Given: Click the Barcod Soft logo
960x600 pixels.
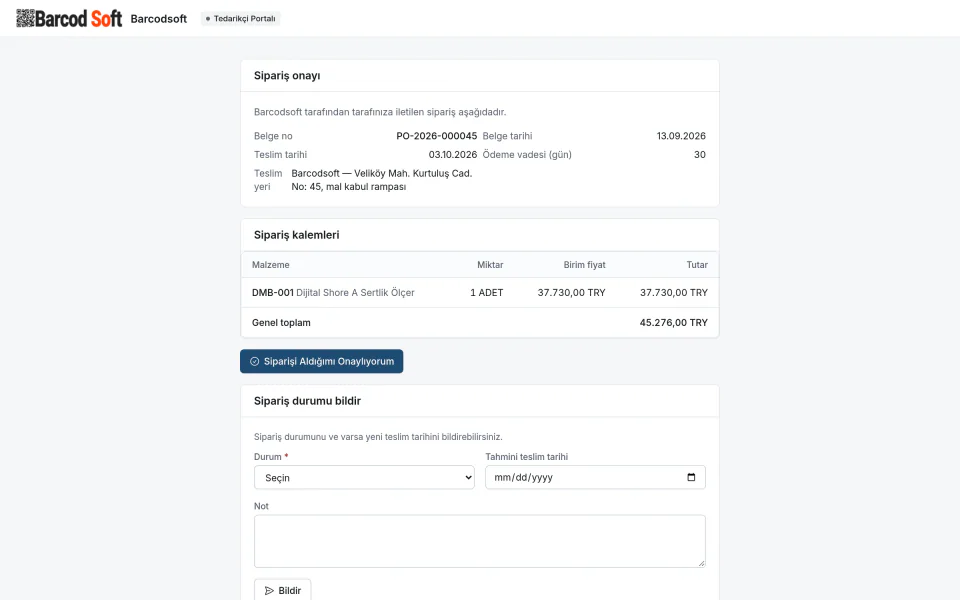Looking at the screenshot, I should click(x=69, y=18).
